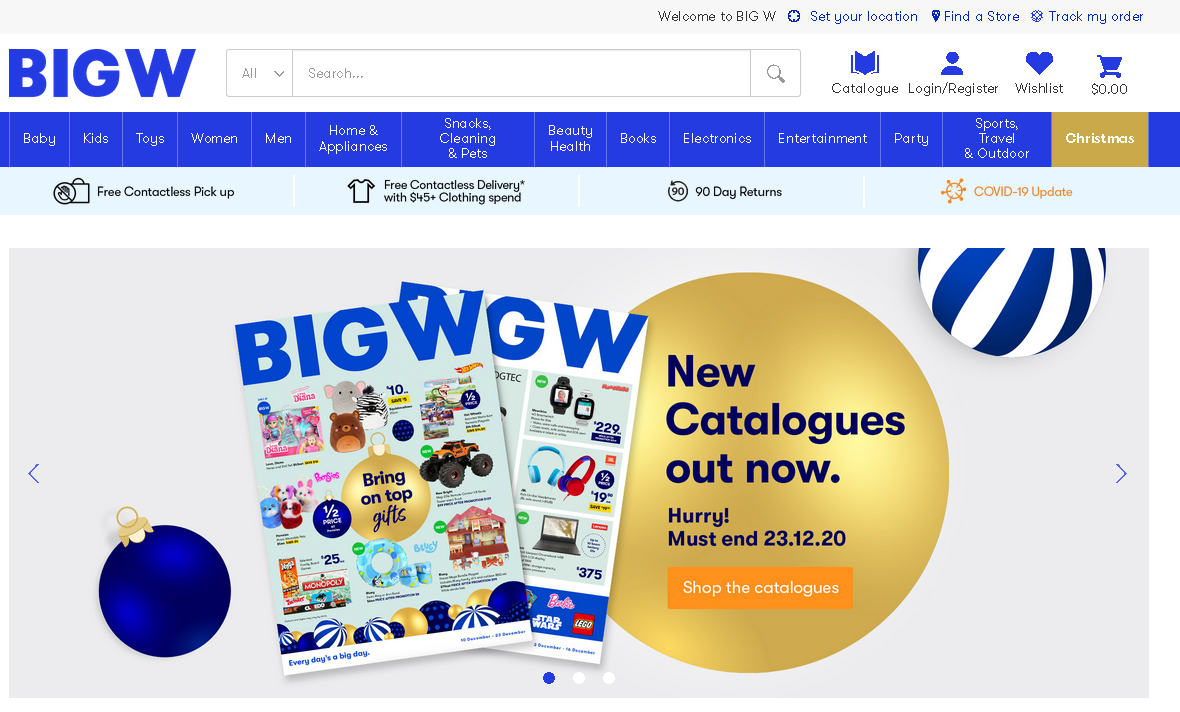The height and width of the screenshot is (712, 1180).
Task: Expand the All category dropdown
Action: point(260,73)
